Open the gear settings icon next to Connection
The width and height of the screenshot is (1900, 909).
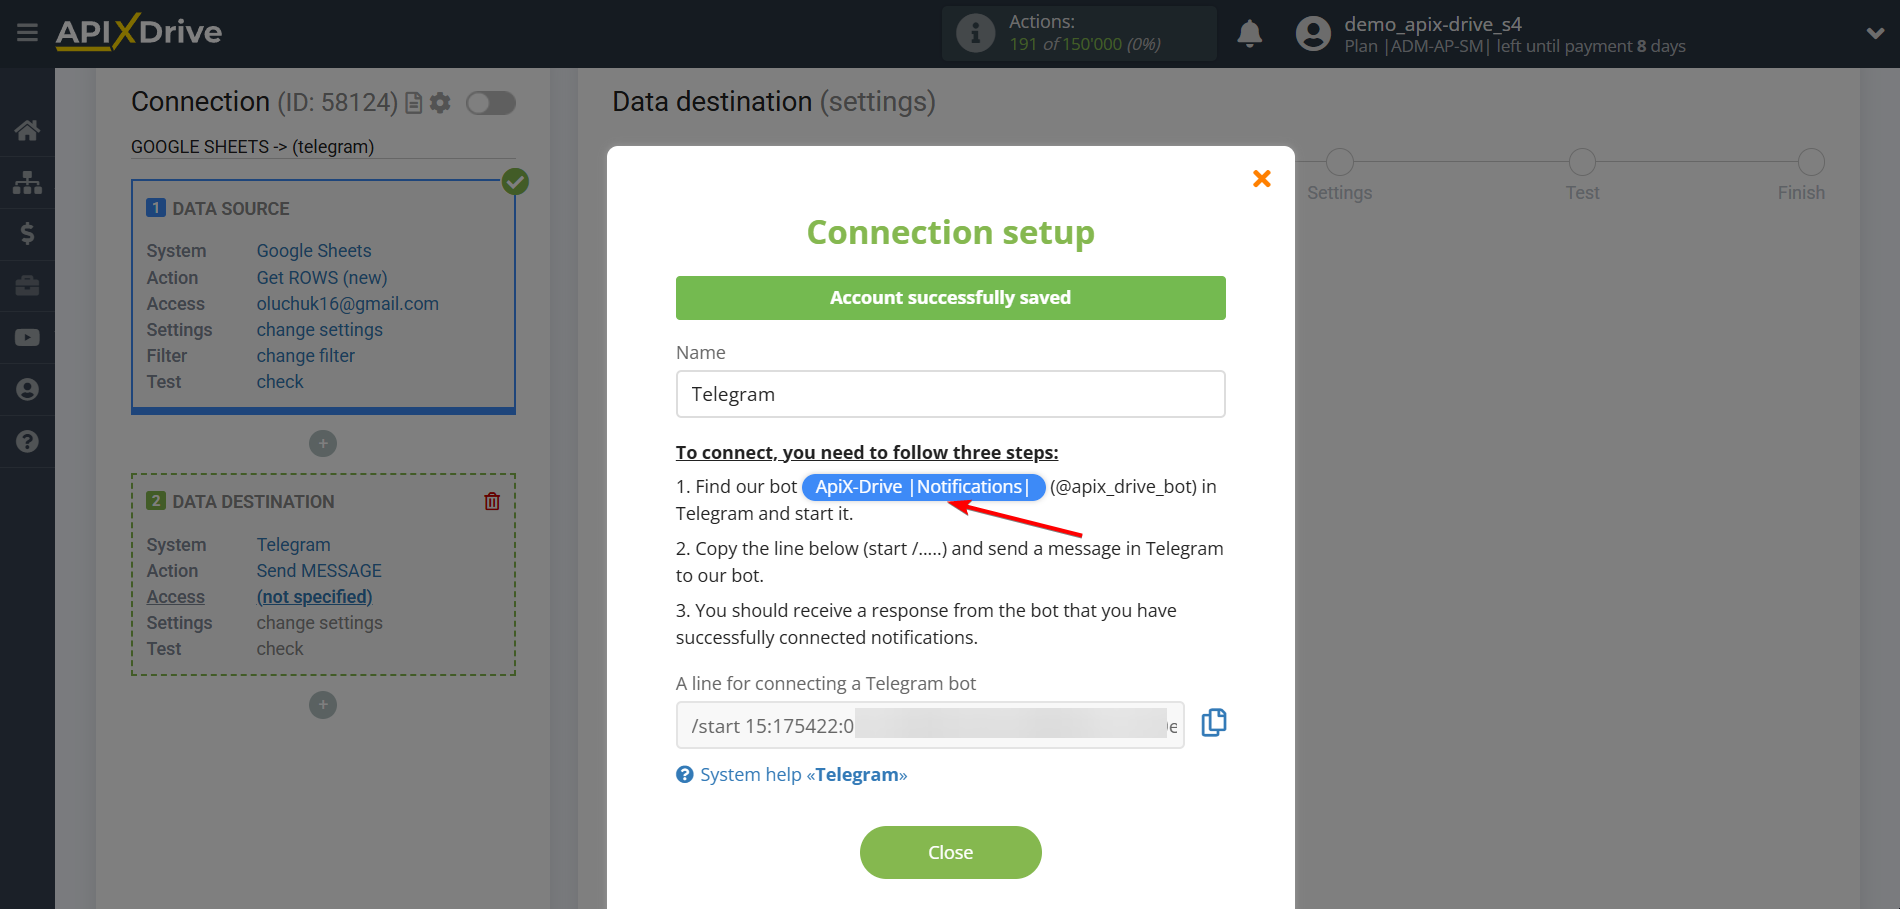tap(440, 102)
